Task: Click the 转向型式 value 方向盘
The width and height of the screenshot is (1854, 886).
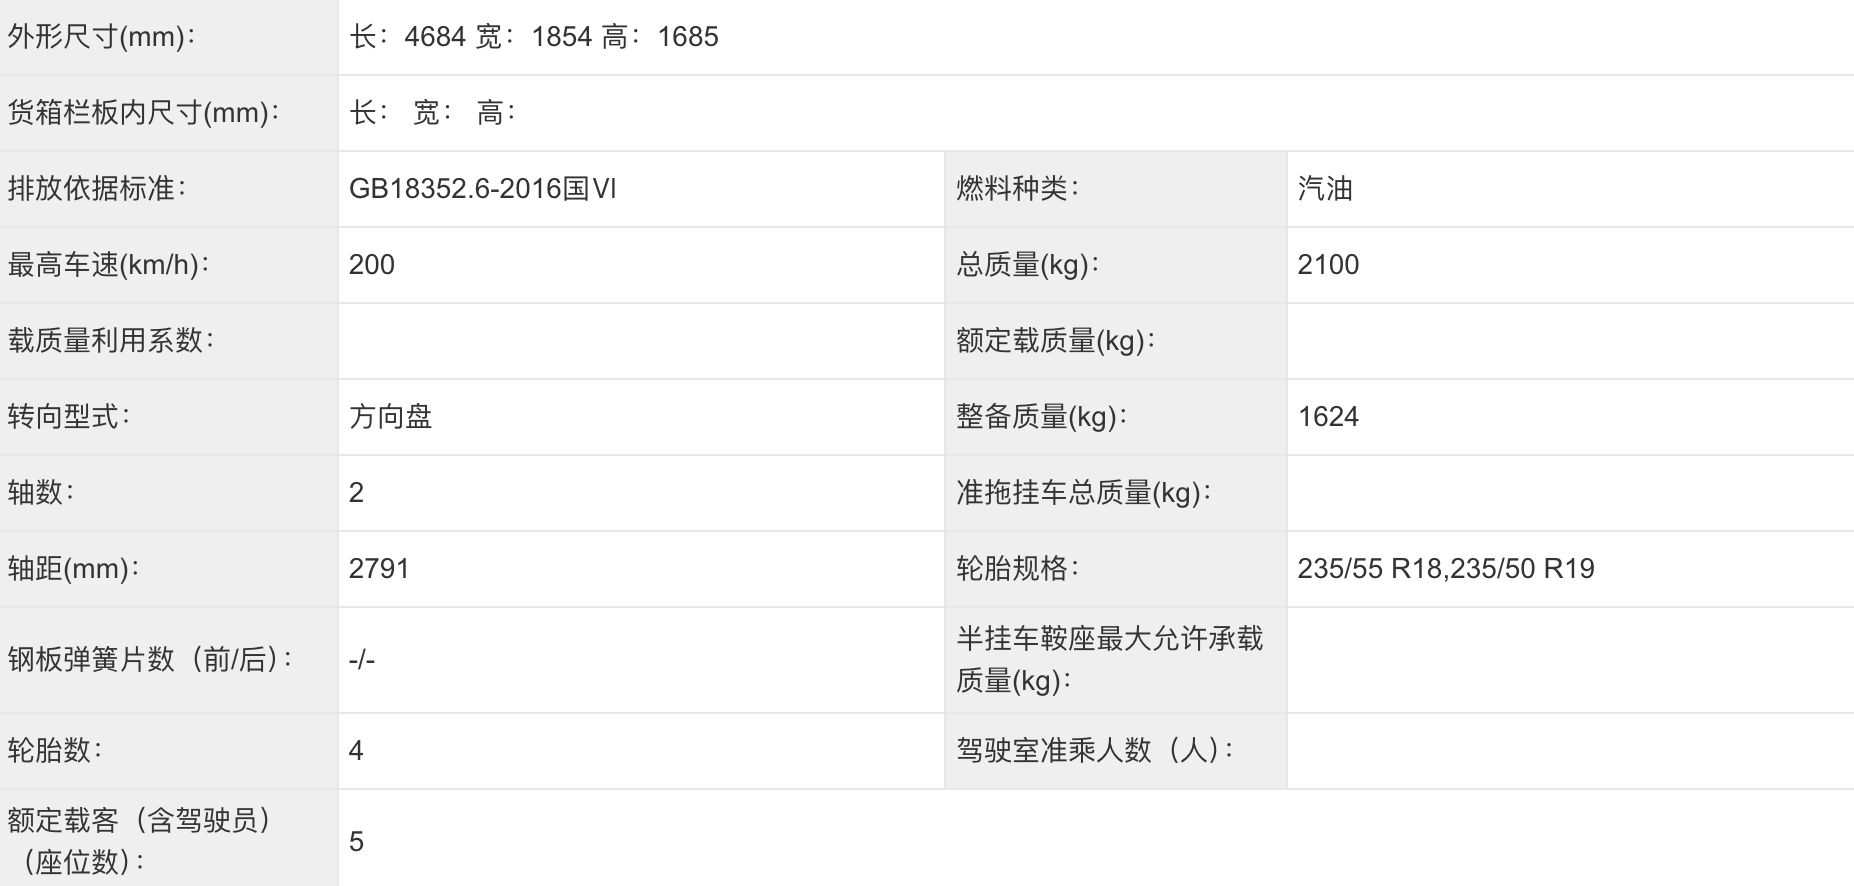Action: 391,417
